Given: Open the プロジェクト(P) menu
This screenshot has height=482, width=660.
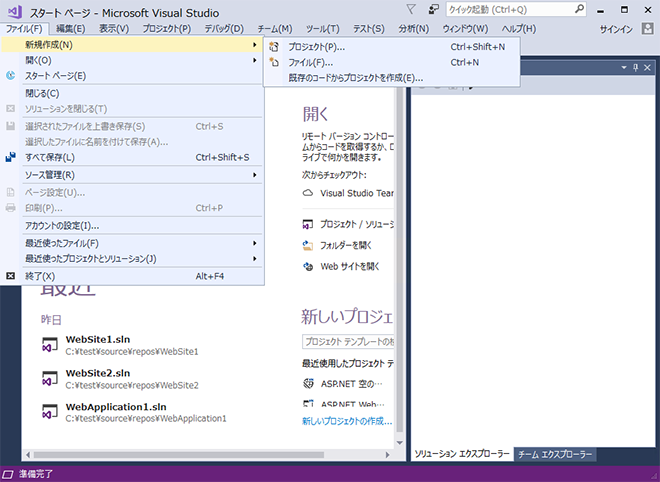Looking at the screenshot, I should [x=167, y=29].
